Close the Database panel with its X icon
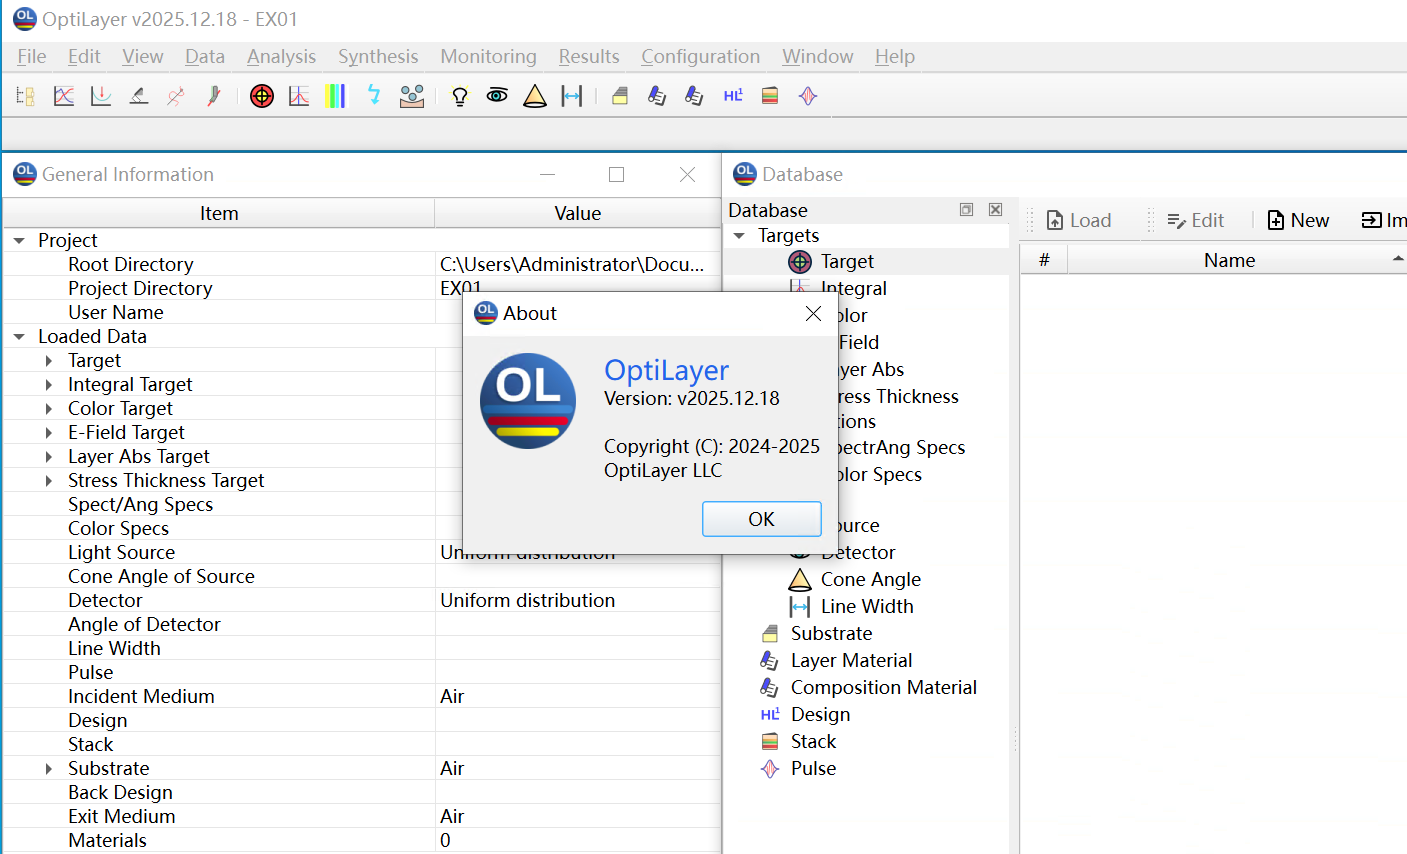This screenshot has width=1407, height=854. [x=995, y=210]
